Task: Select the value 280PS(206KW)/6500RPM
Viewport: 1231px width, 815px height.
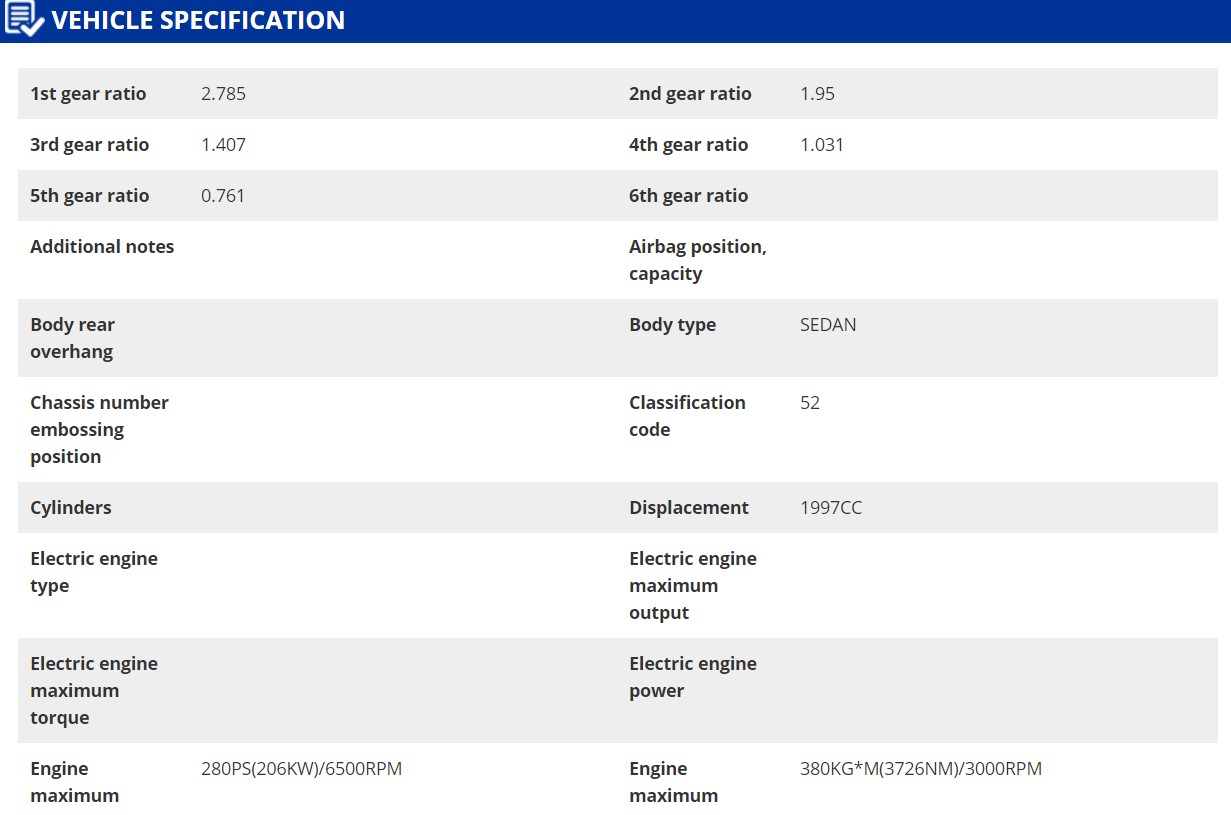Action: 301,769
